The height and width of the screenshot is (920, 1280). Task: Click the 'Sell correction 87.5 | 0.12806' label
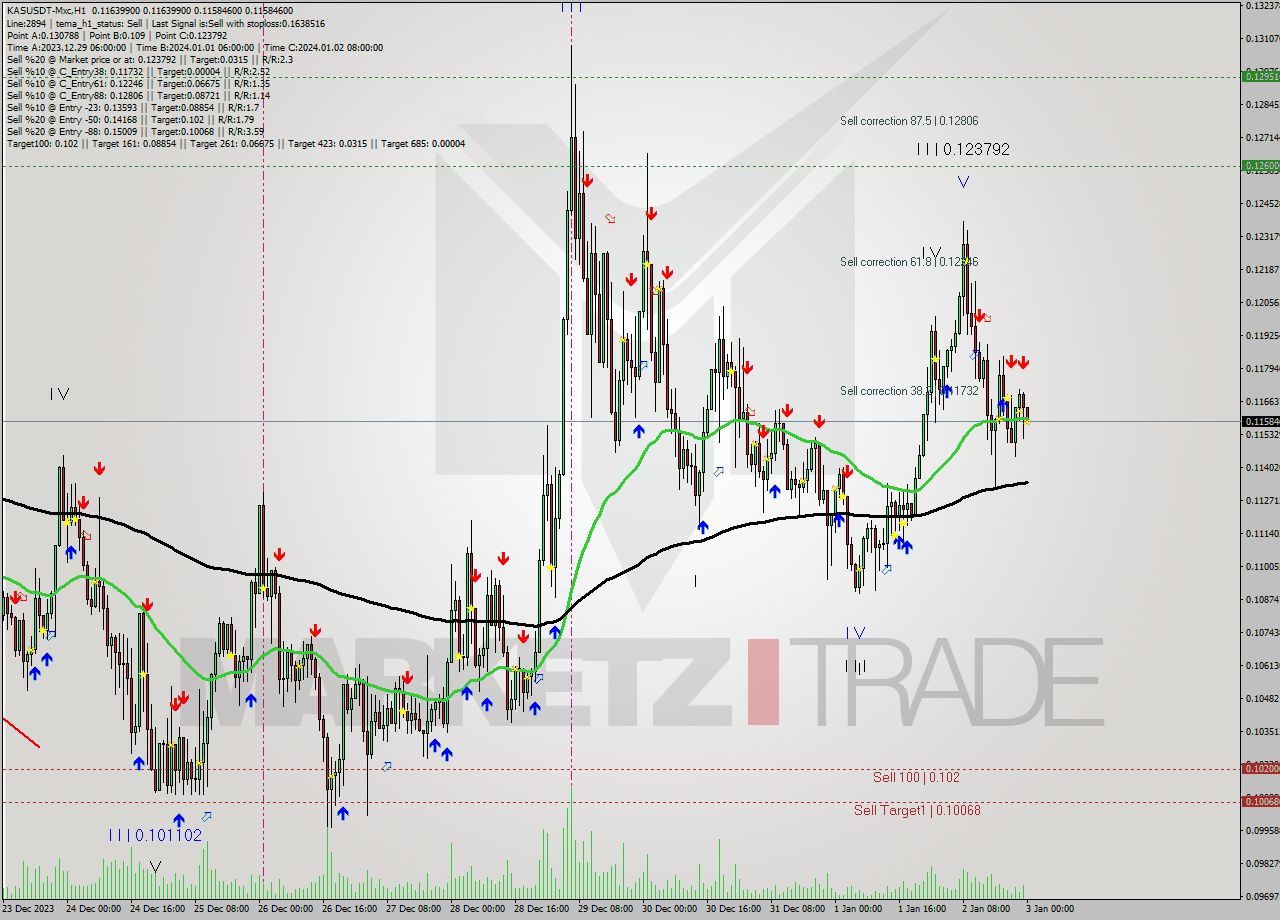click(909, 121)
